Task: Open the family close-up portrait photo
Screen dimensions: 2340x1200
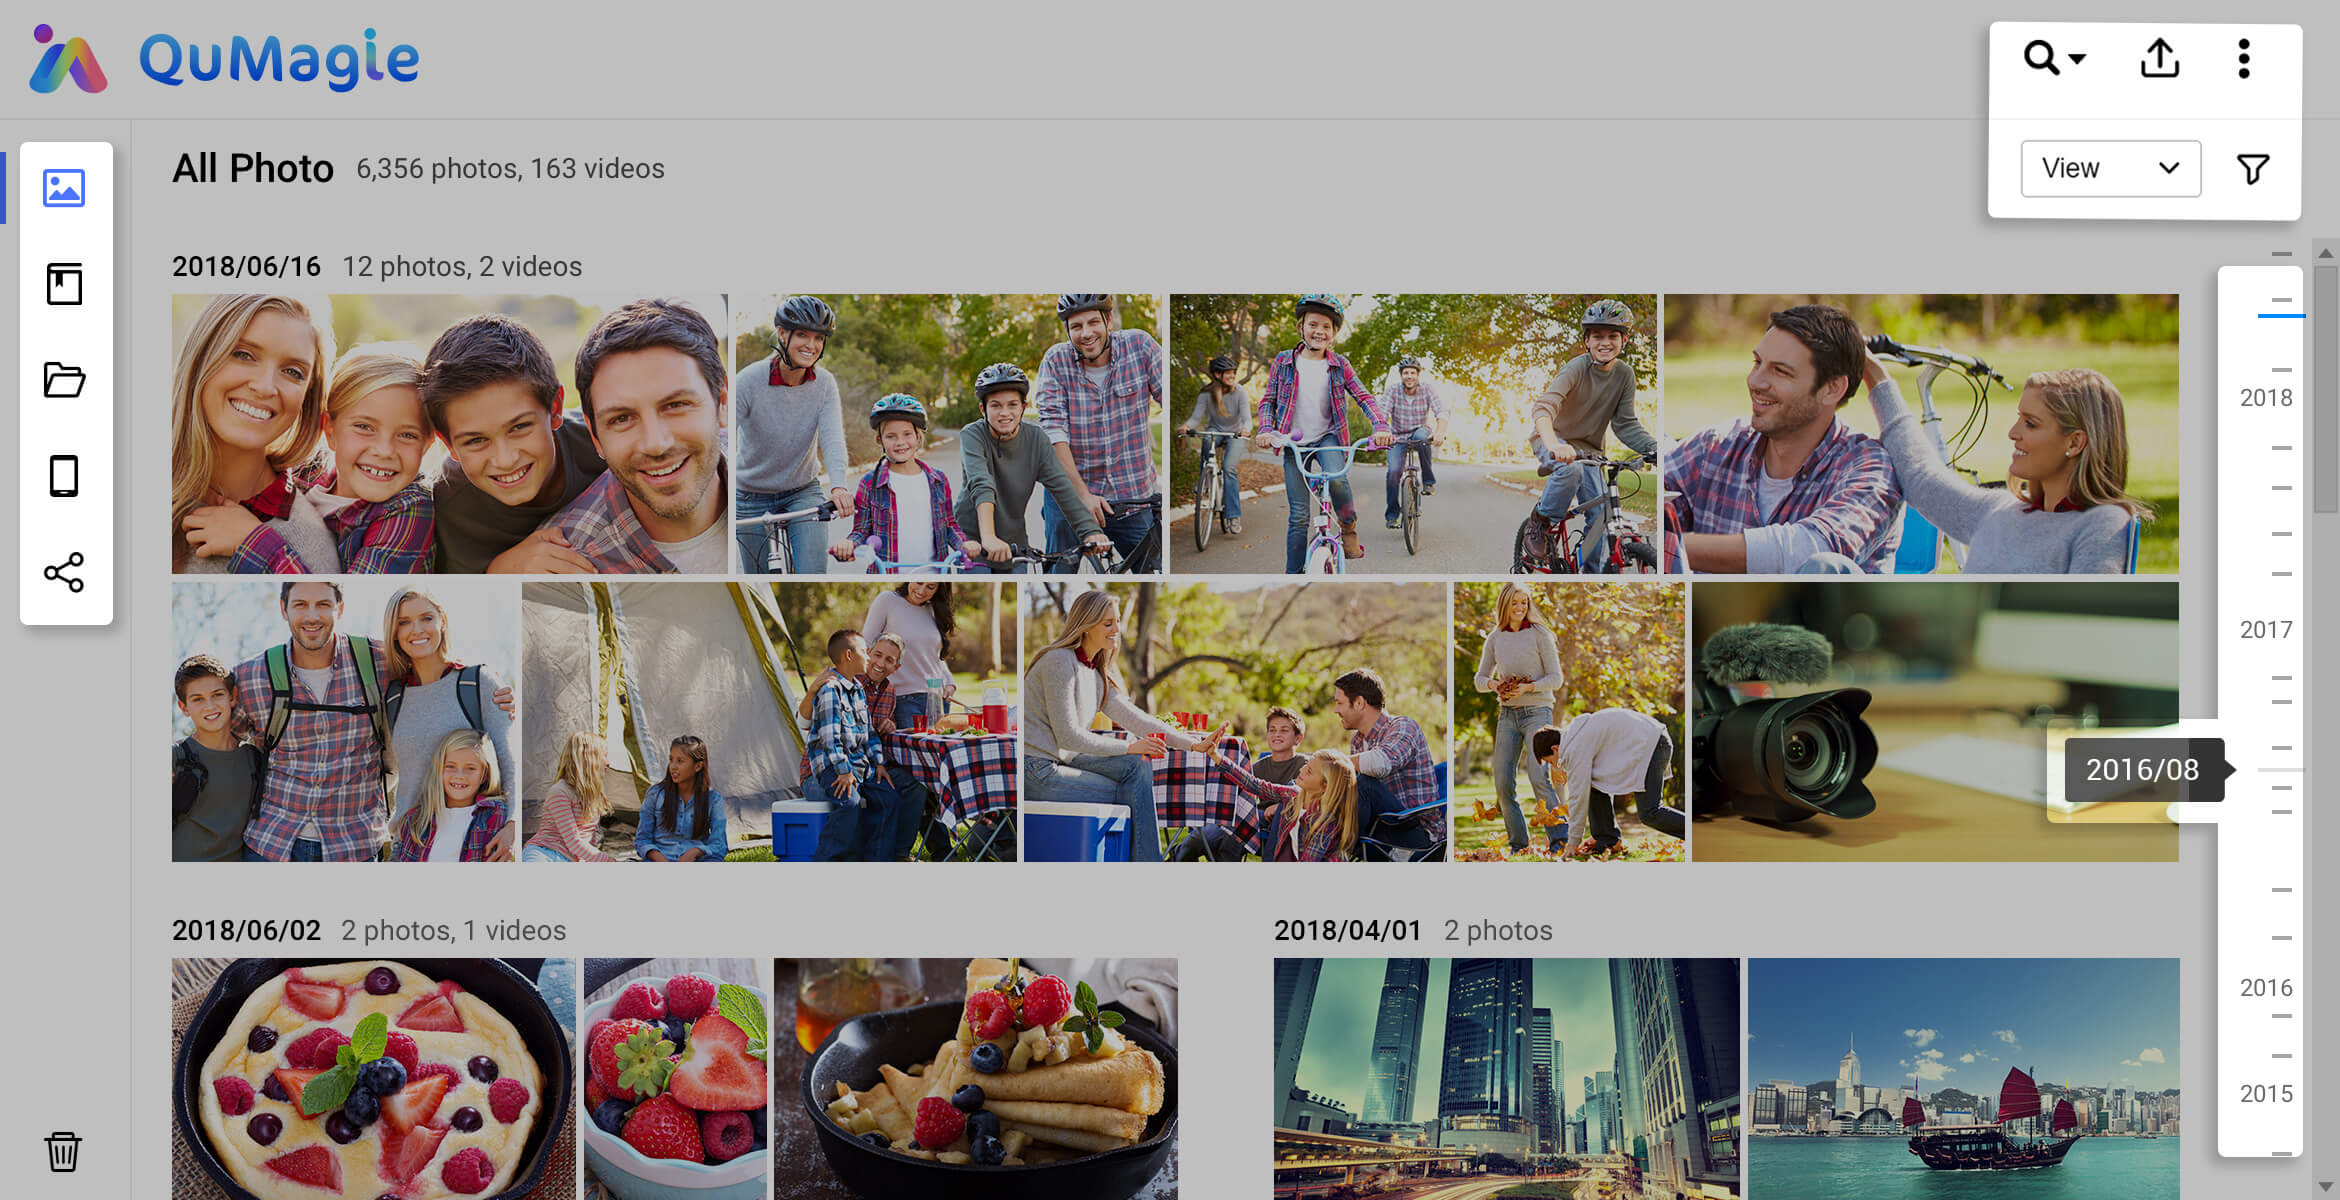Action: pos(449,433)
